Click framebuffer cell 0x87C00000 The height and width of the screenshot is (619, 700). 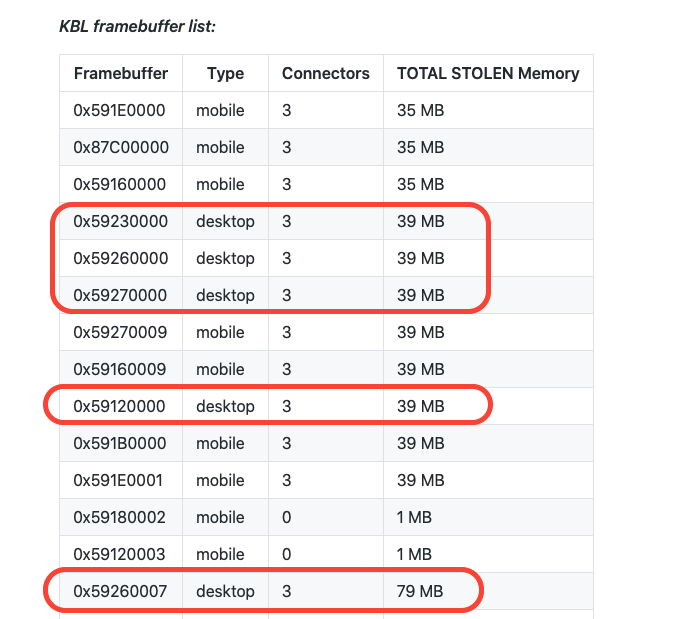point(121,147)
